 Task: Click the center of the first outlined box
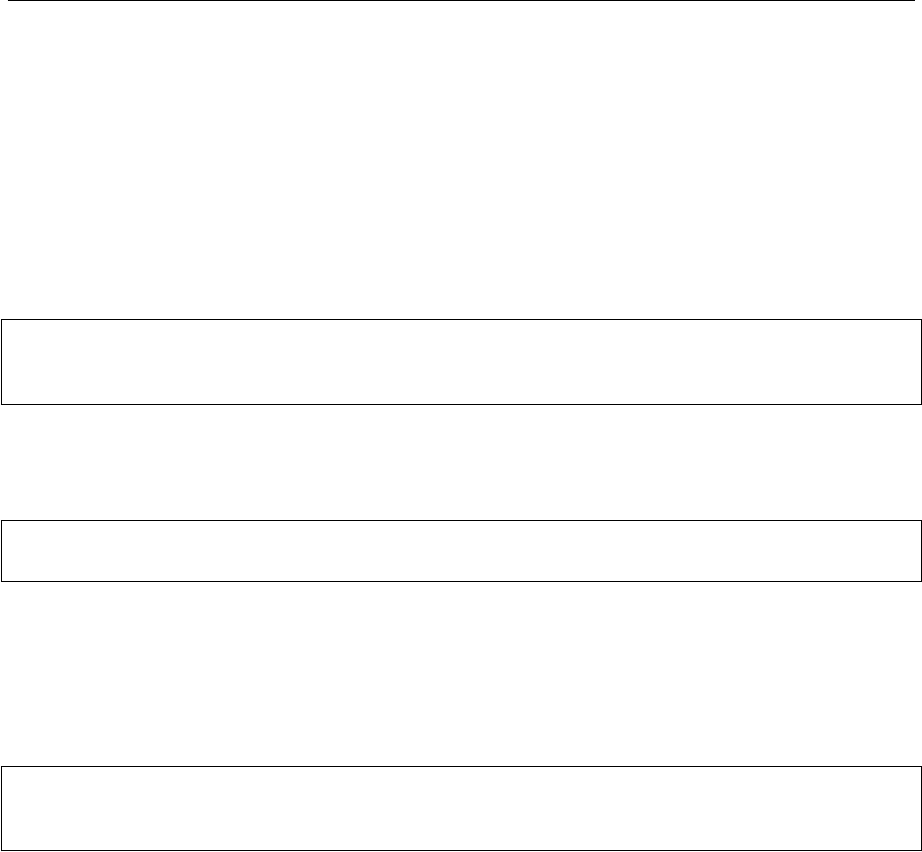(460, 362)
